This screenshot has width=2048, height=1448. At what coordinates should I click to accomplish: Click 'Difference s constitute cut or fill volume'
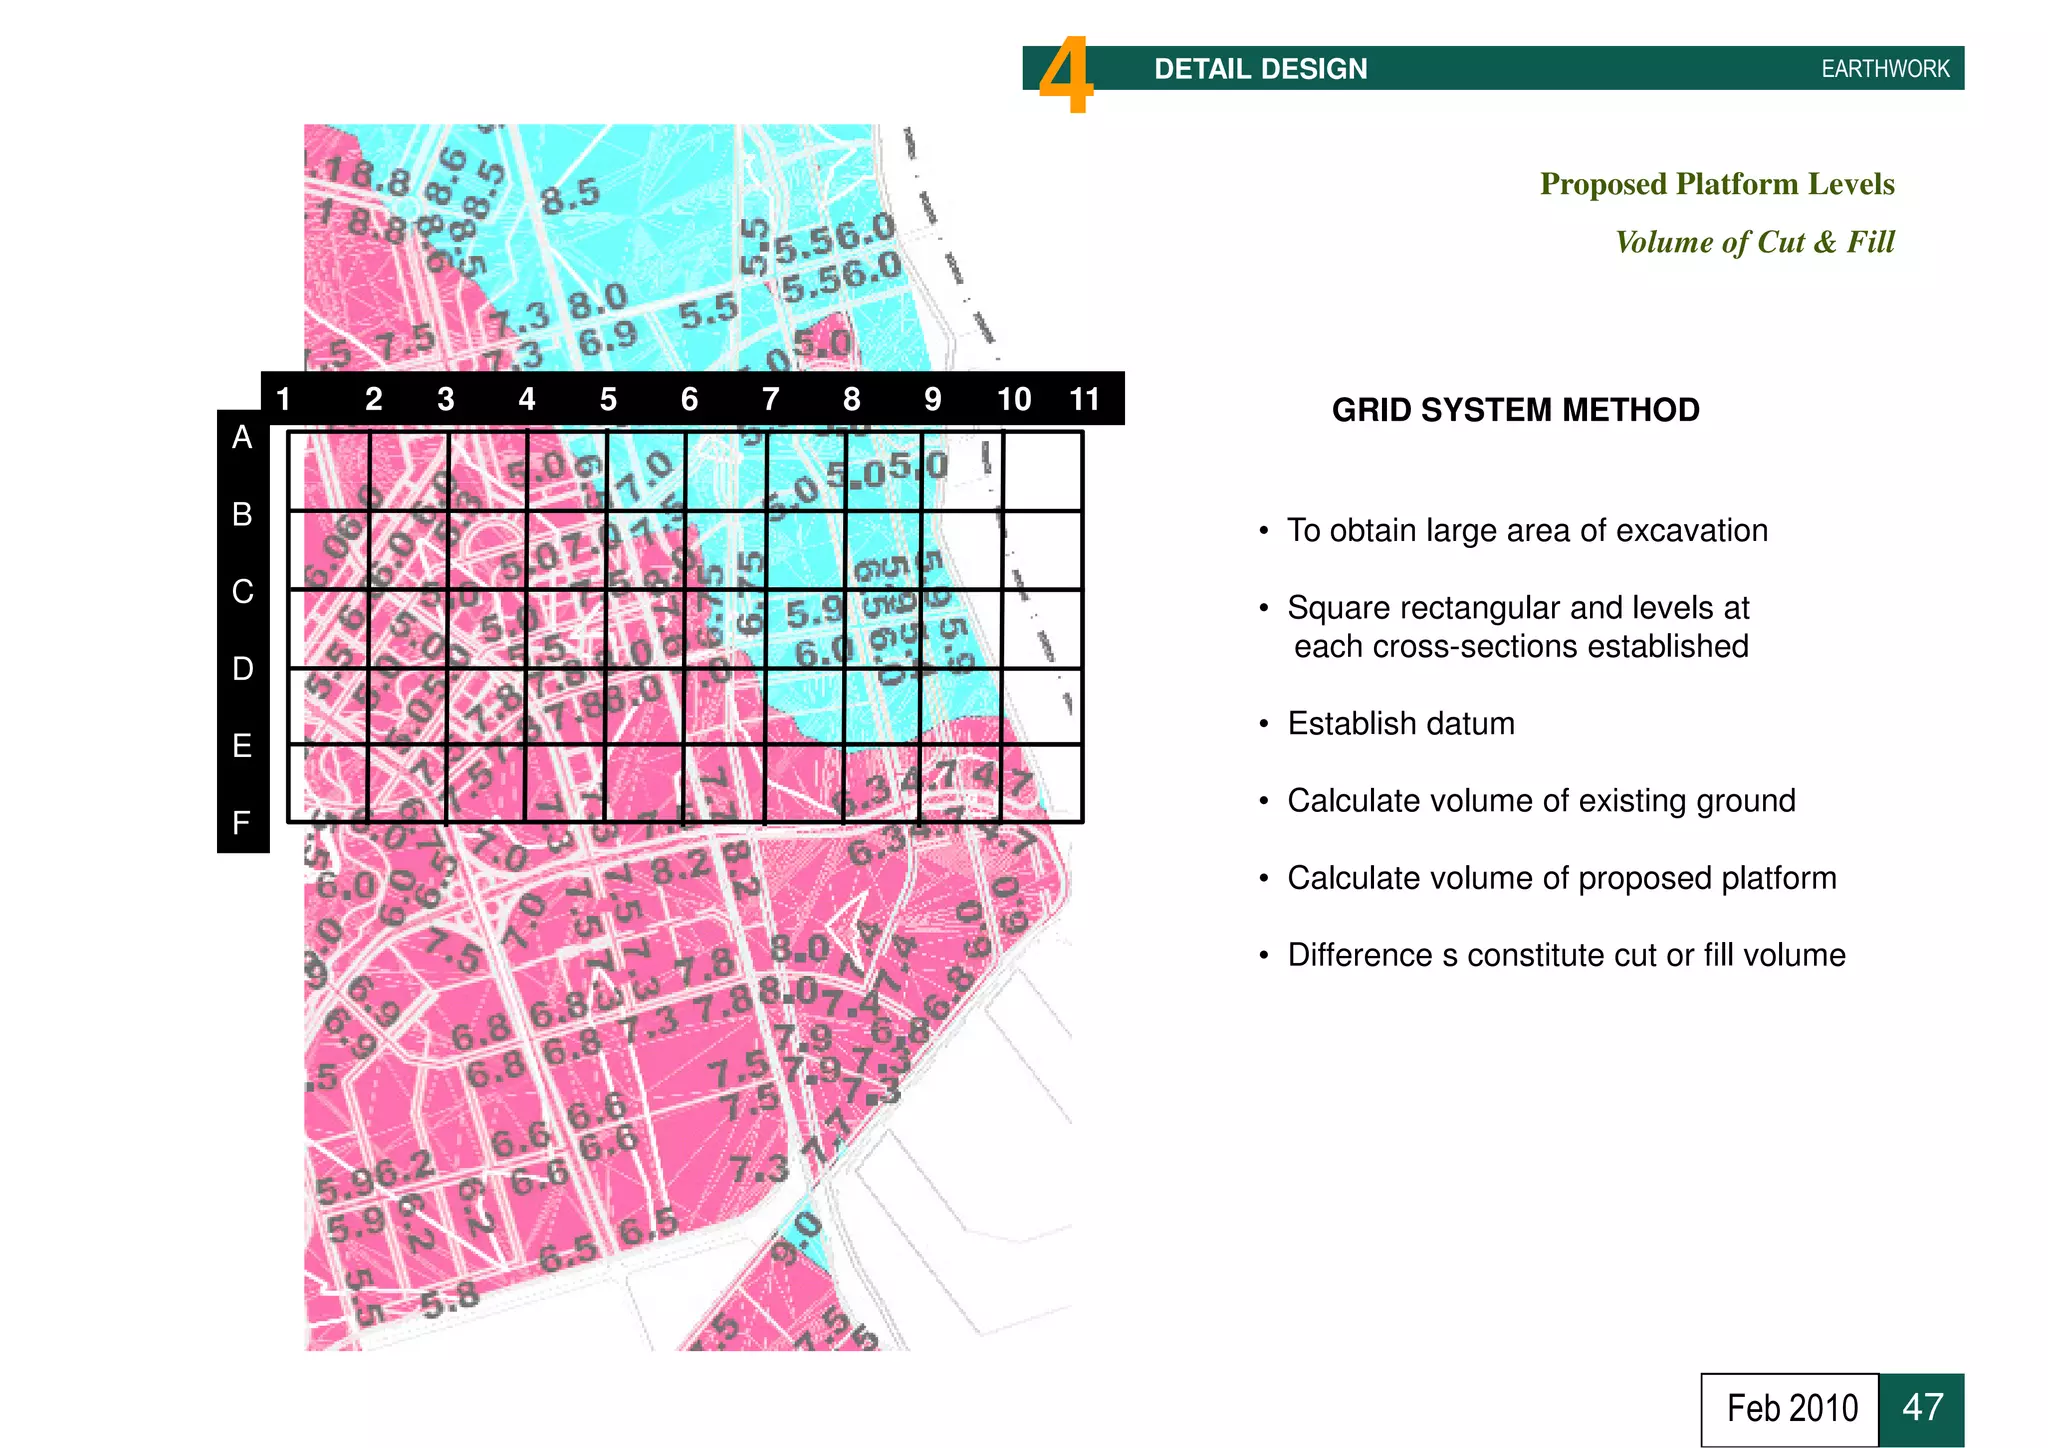tap(1565, 955)
